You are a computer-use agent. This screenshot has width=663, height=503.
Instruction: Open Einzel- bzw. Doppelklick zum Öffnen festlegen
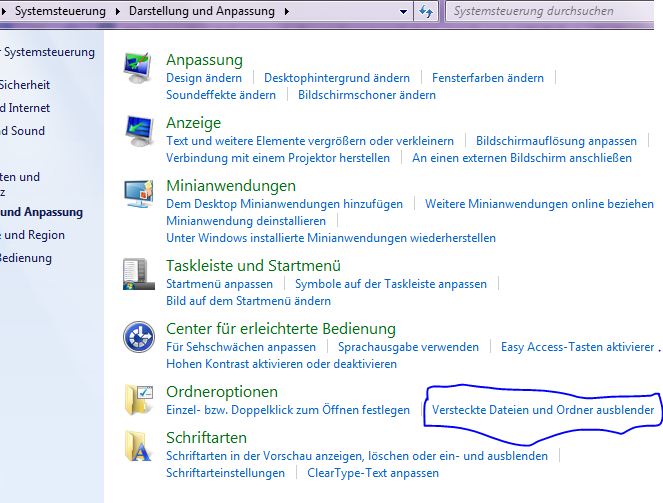pyautogui.click(x=288, y=410)
